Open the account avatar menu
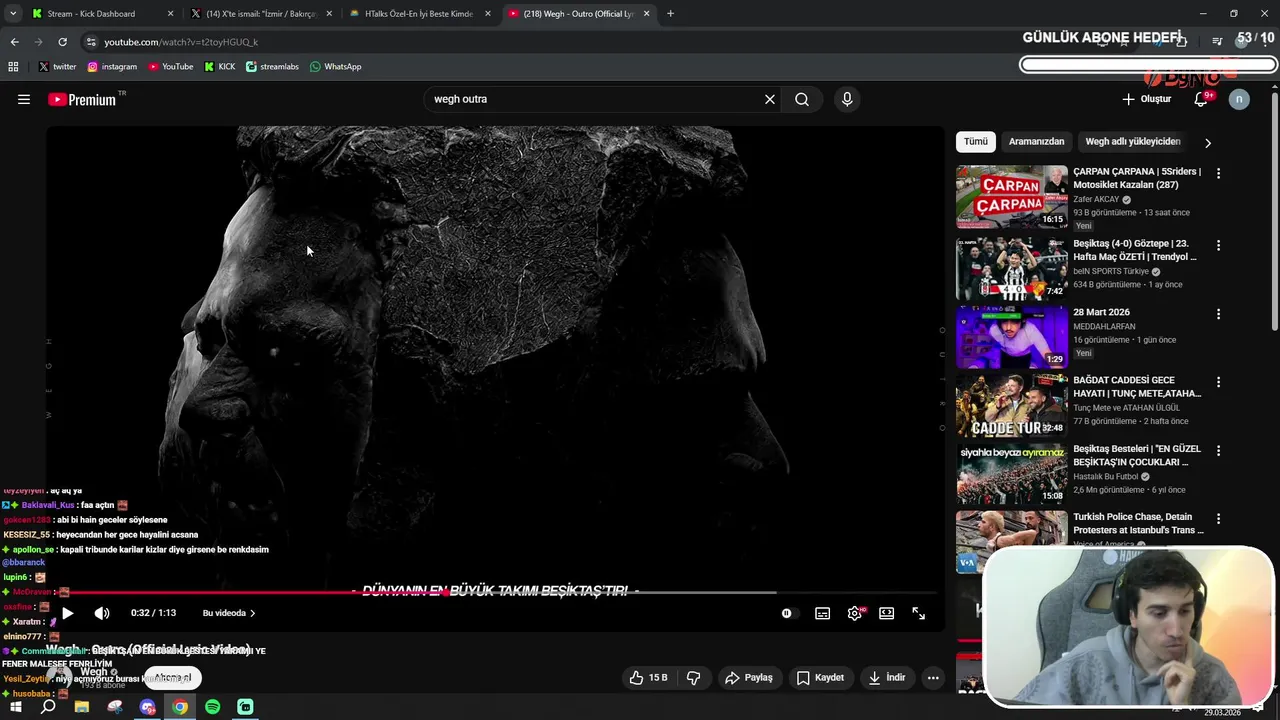The height and width of the screenshot is (720, 1280). click(x=1239, y=99)
